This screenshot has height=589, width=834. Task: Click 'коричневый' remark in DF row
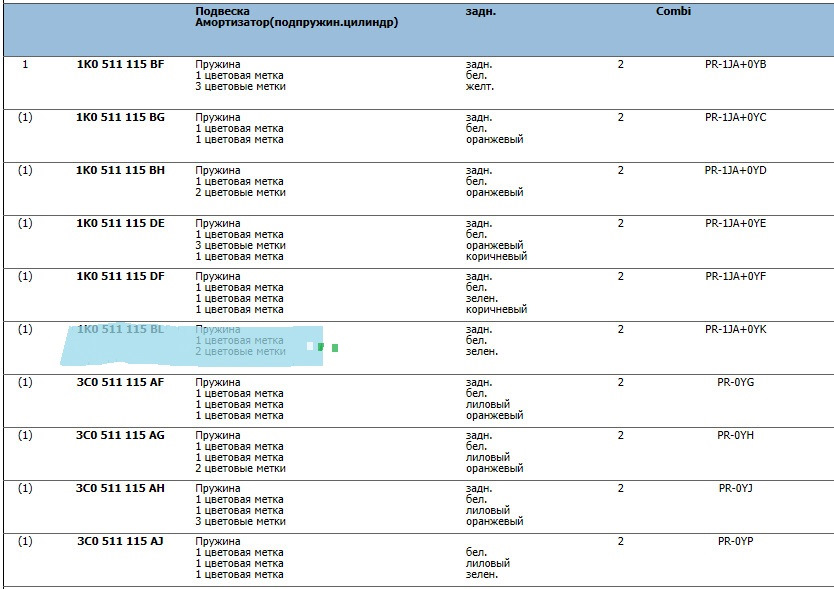(x=496, y=309)
